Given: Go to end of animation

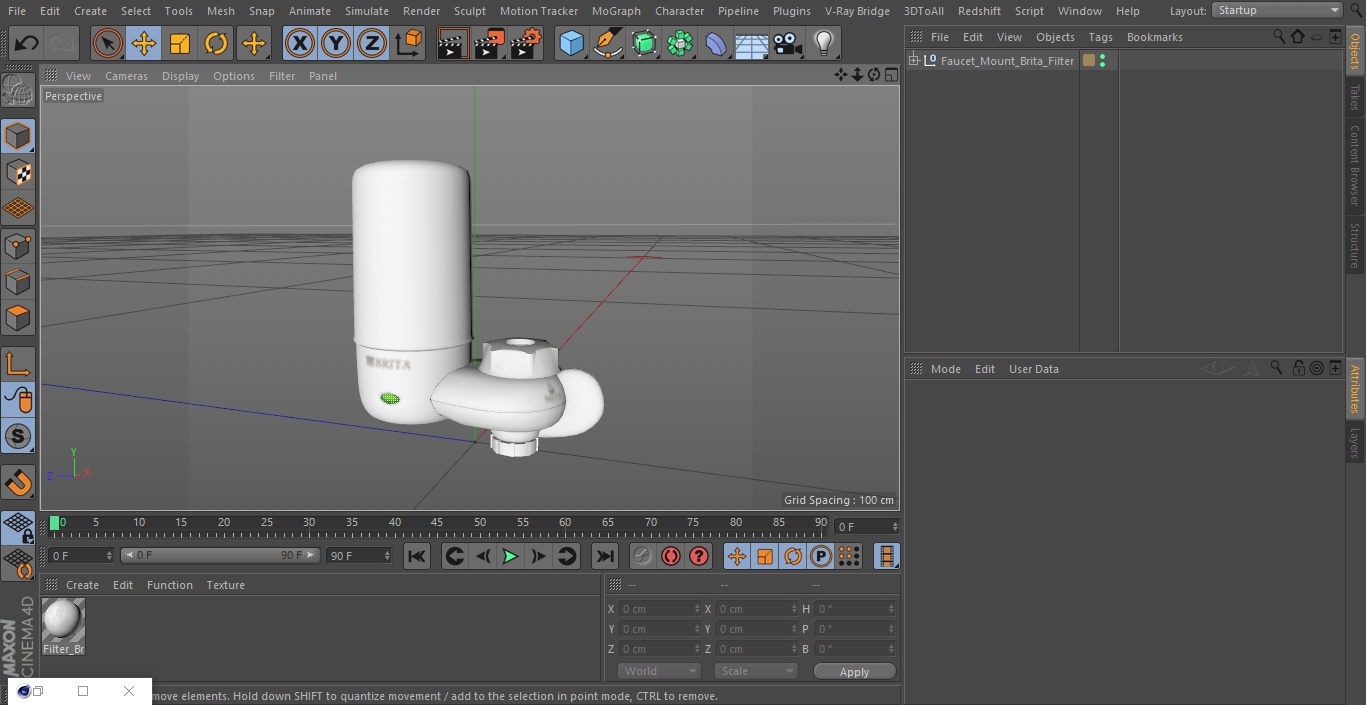Looking at the screenshot, I should click(604, 556).
